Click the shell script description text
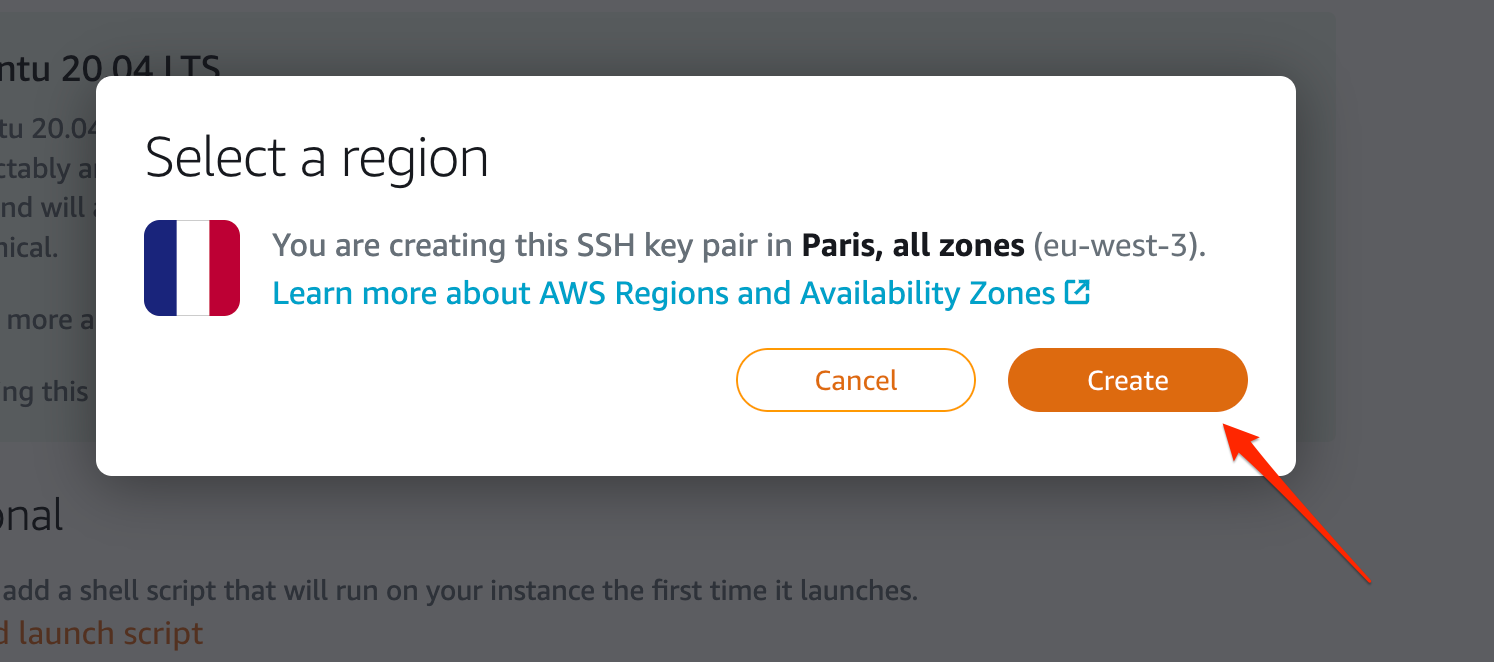 click(460, 590)
